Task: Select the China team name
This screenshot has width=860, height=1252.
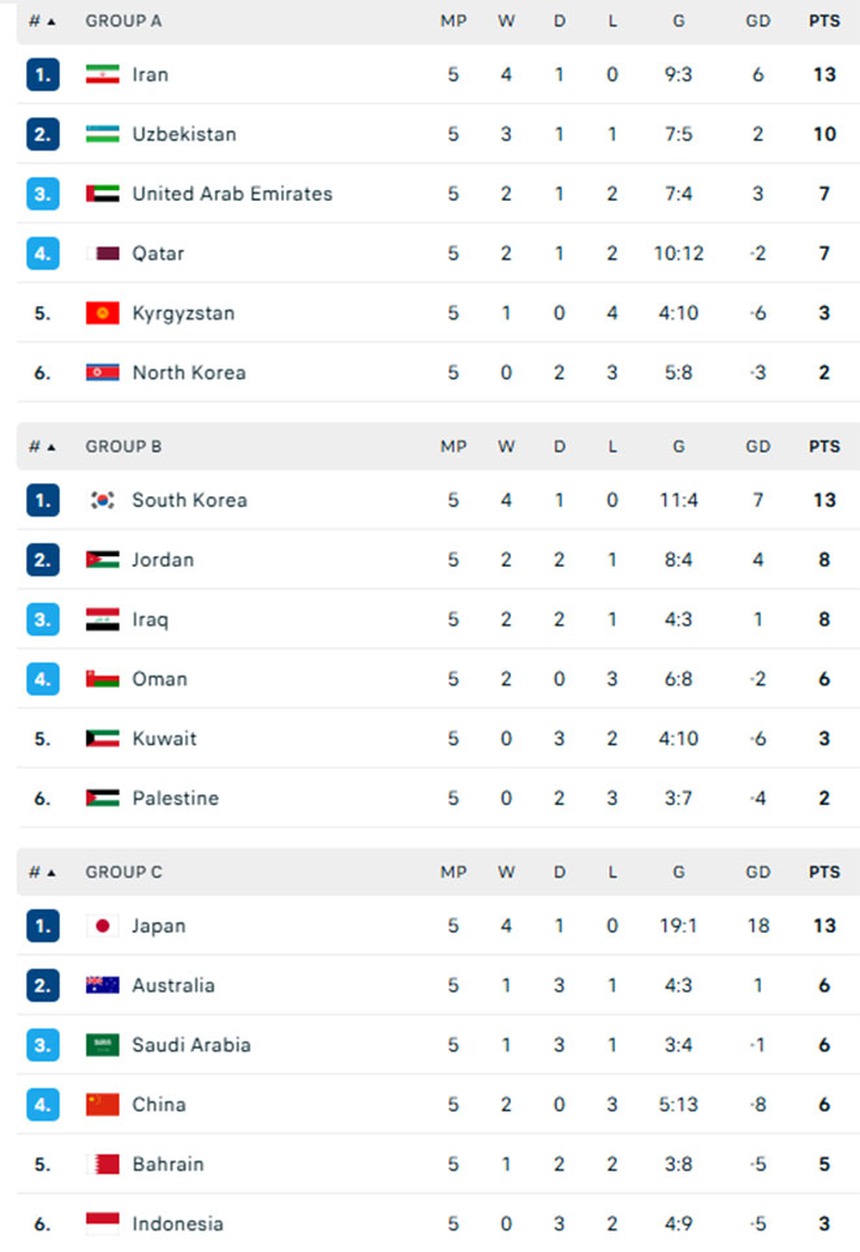Action: tap(159, 1105)
